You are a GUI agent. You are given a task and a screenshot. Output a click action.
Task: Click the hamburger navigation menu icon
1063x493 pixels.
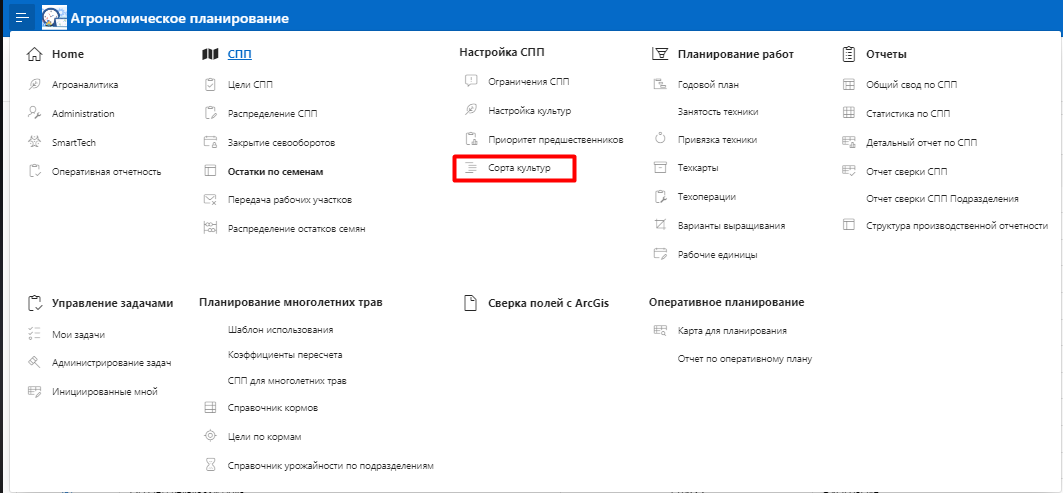pyautogui.click(x=22, y=18)
